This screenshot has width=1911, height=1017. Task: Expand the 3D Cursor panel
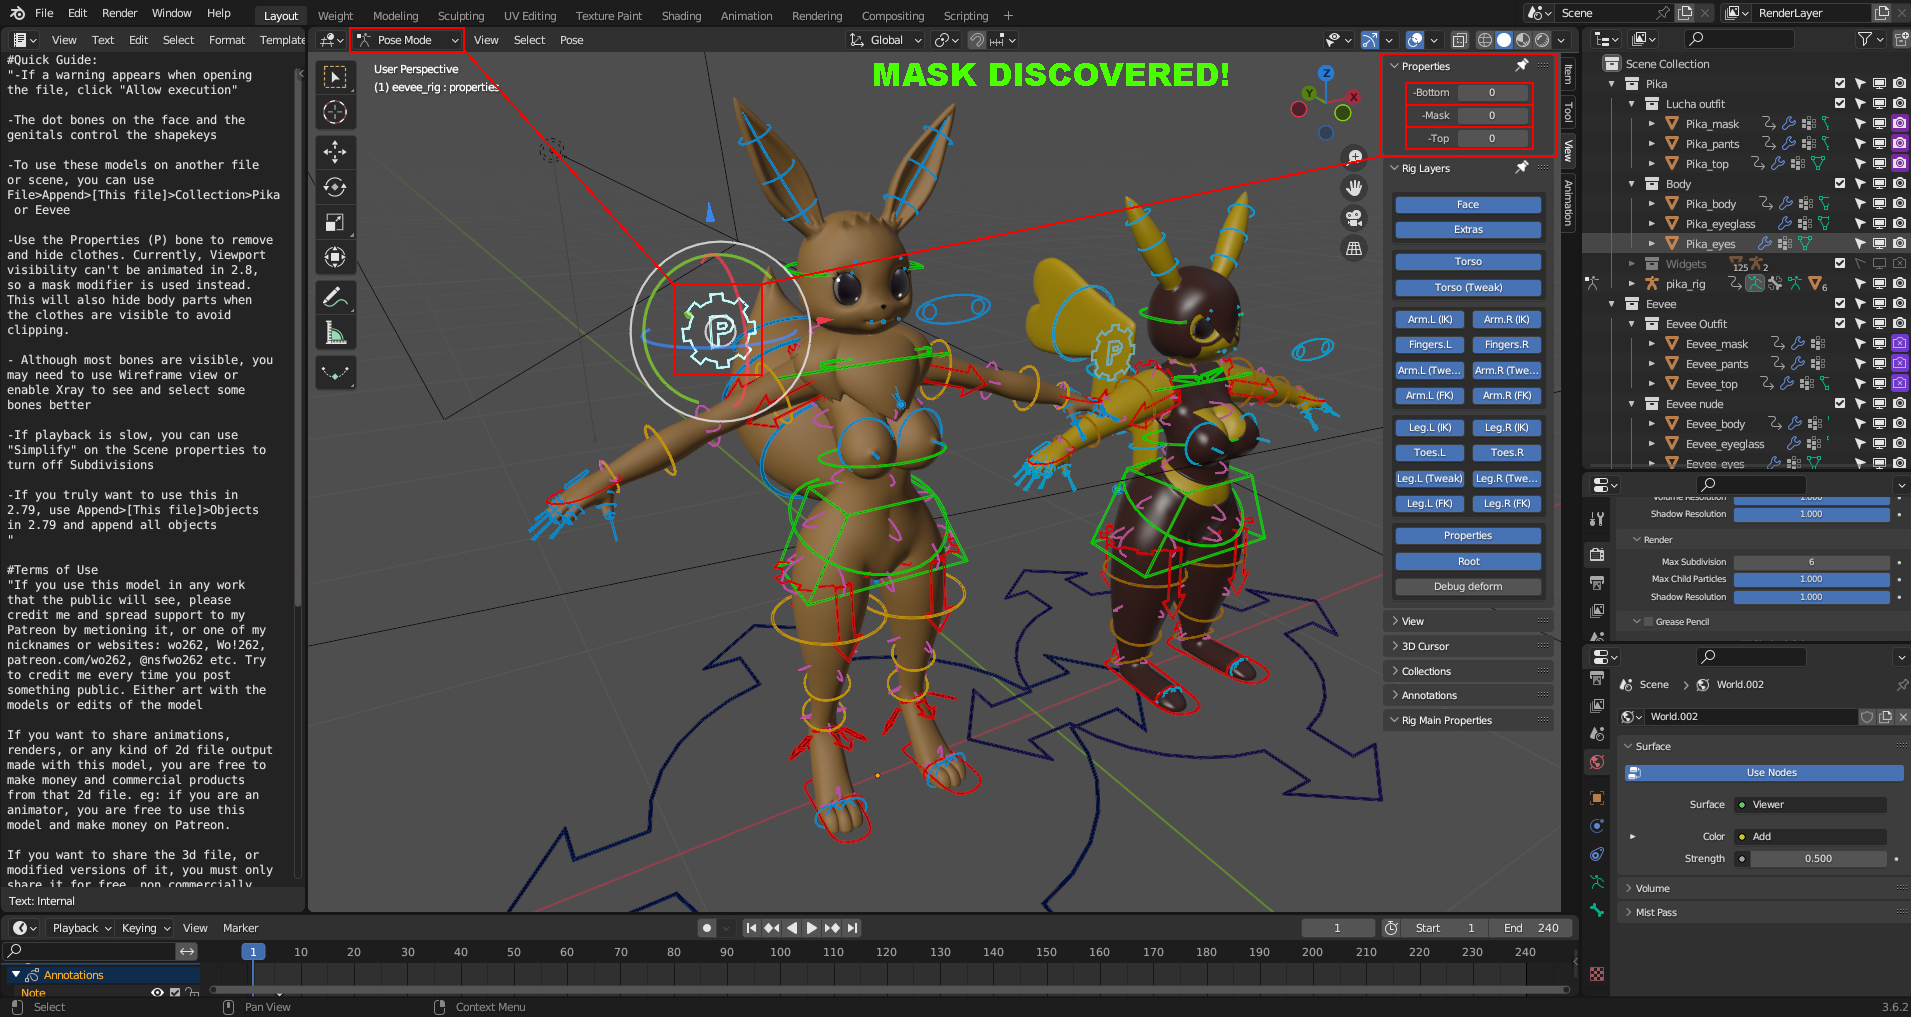click(1425, 646)
